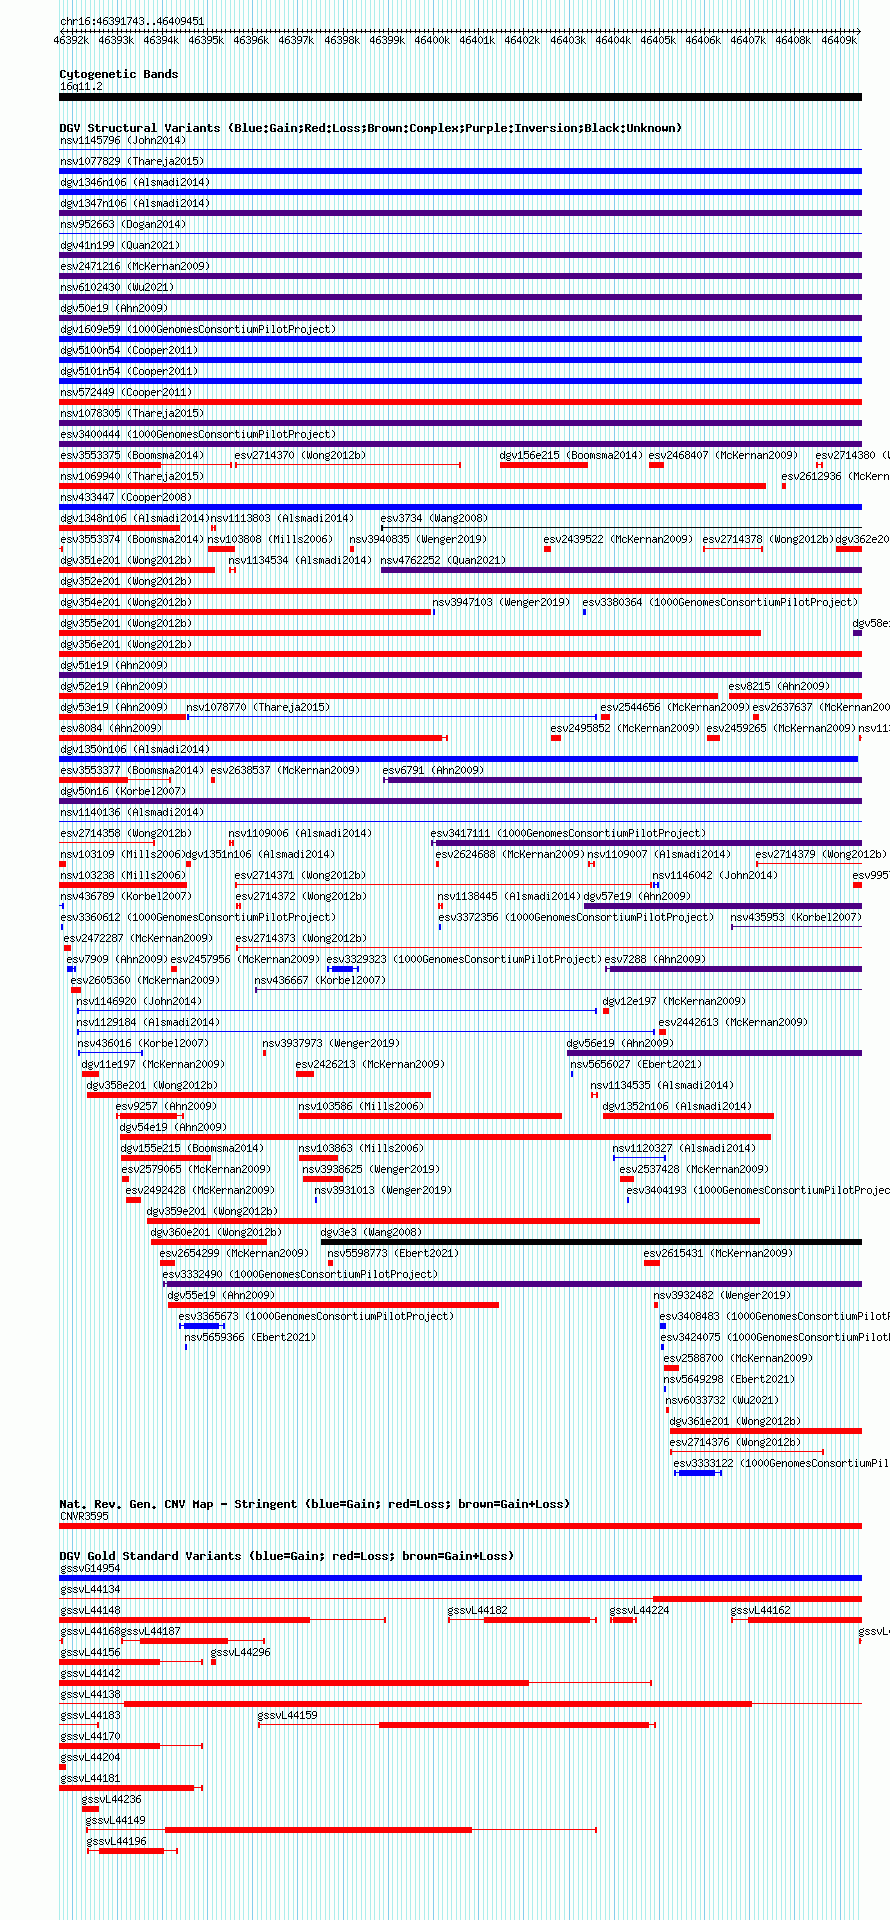The height and width of the screenshot is (1920, 890).
Task: Click nsv952663 (Dogan2014) label
Action: (x=122, y=224)
